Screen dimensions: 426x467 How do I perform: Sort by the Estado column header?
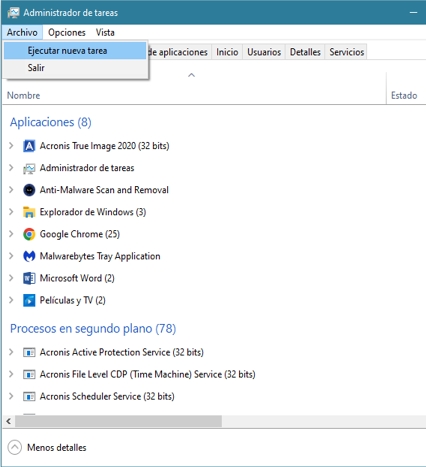click(x=404, y=95)
